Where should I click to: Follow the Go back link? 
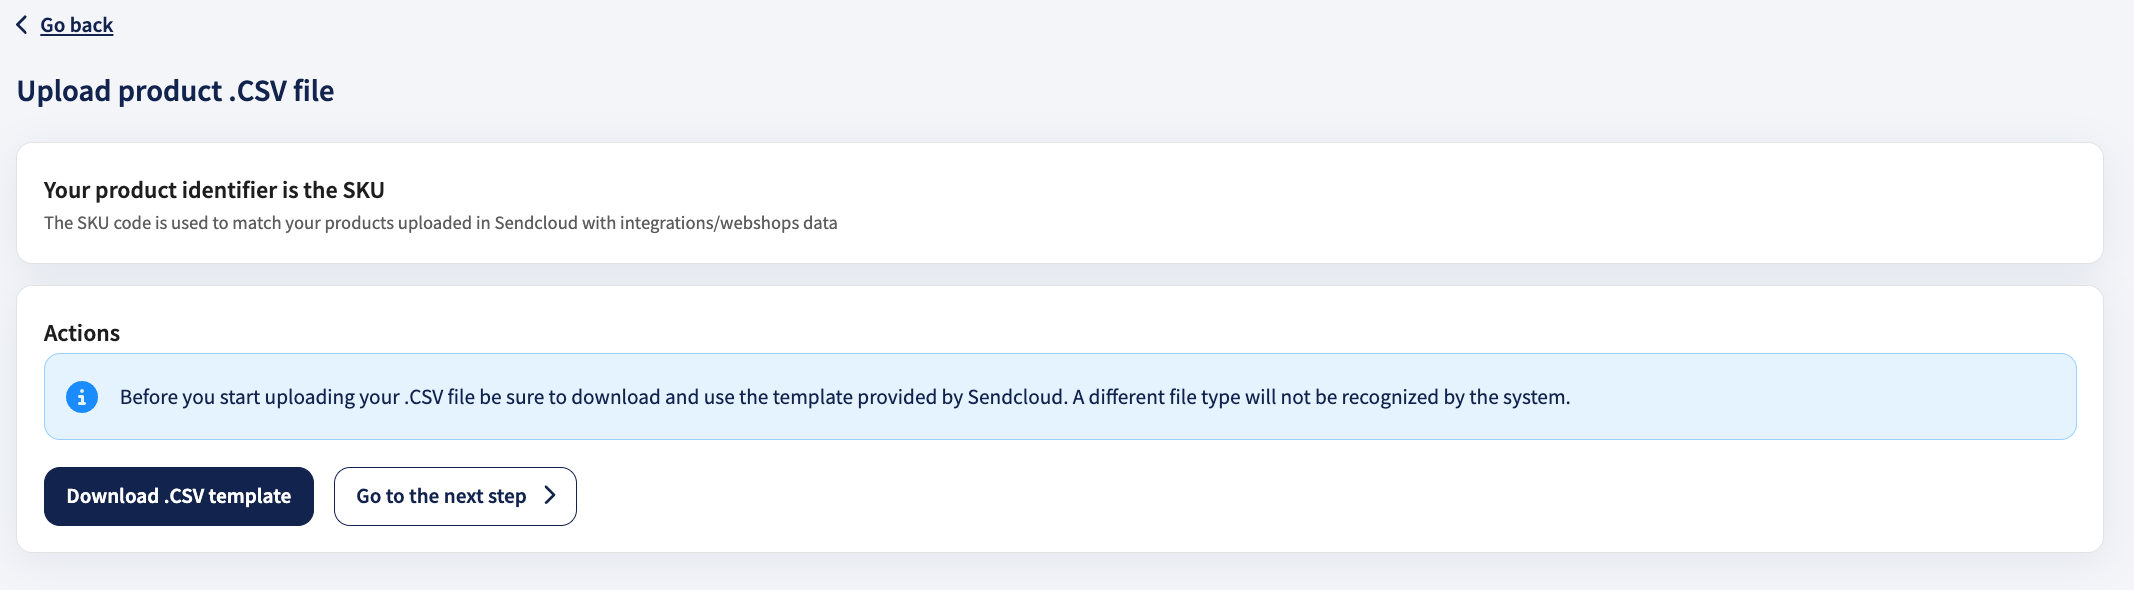(x=77, y=25)
